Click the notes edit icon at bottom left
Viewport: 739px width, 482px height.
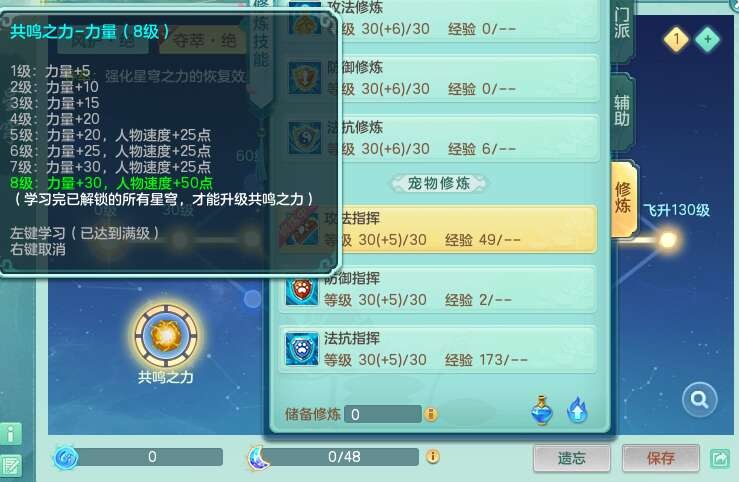click(11, 466)
